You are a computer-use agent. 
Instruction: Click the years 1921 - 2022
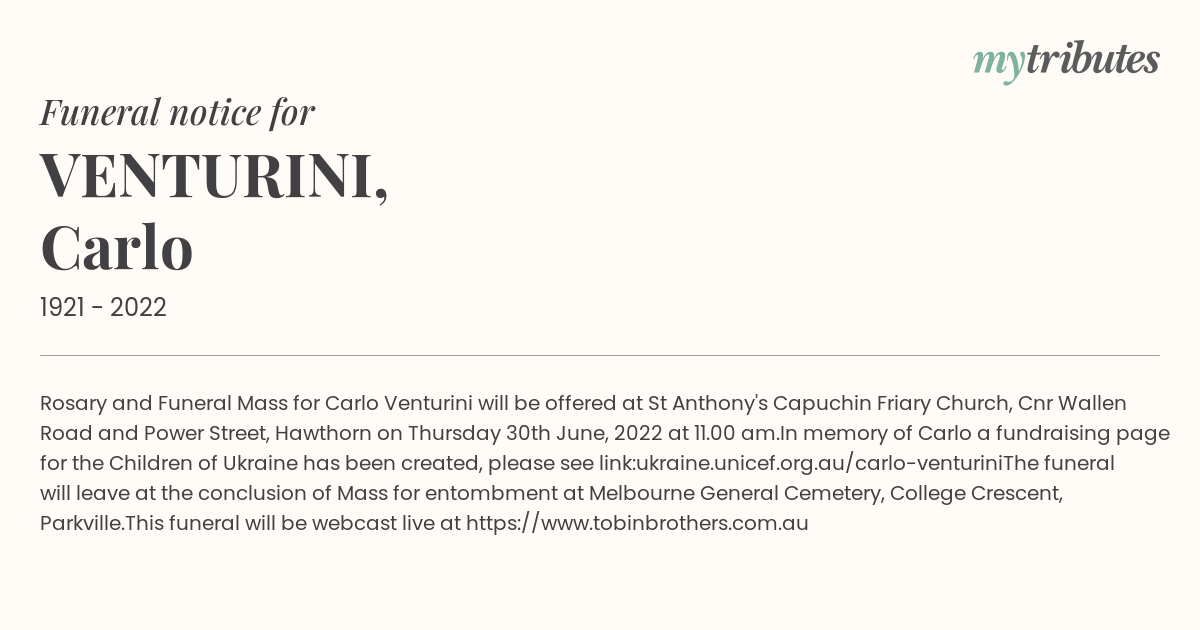point(103,308)
